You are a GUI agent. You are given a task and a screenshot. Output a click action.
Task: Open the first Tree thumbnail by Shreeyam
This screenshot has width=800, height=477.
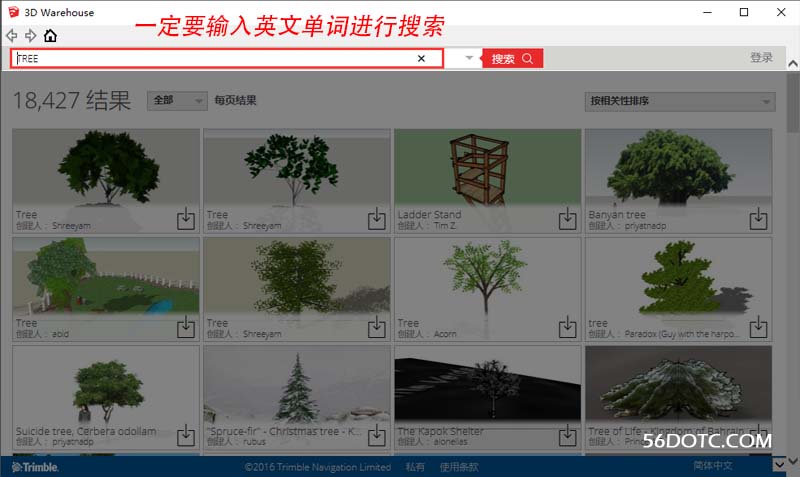[106, 167]
